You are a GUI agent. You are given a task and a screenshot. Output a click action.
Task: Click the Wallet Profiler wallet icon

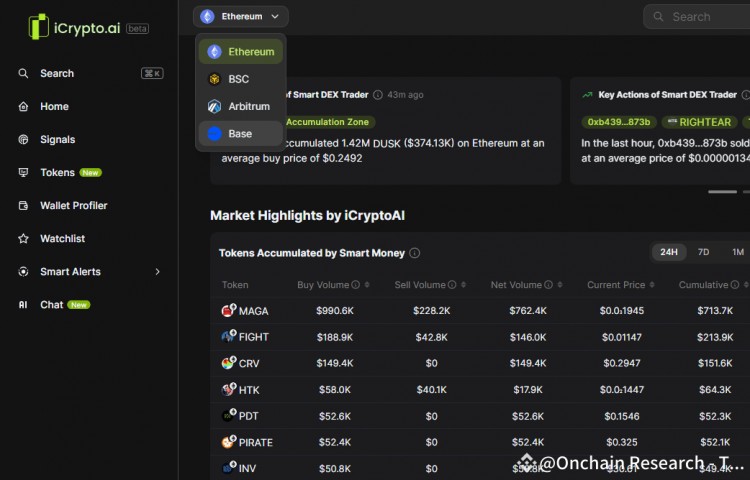[23, 206]
